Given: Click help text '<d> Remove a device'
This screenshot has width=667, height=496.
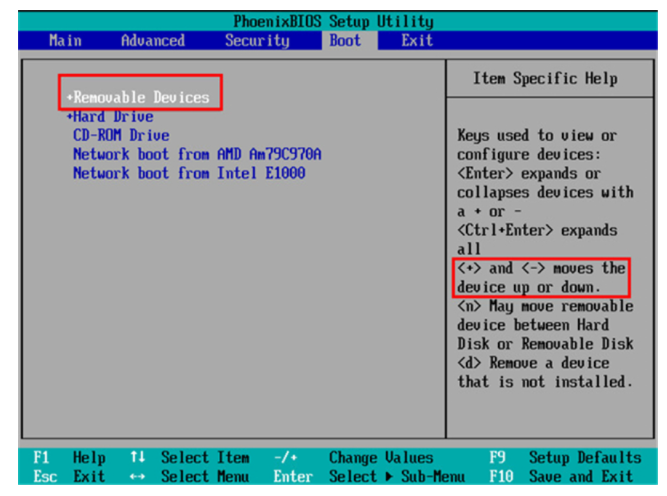Looking at the screenshot, I should point(533,363).
